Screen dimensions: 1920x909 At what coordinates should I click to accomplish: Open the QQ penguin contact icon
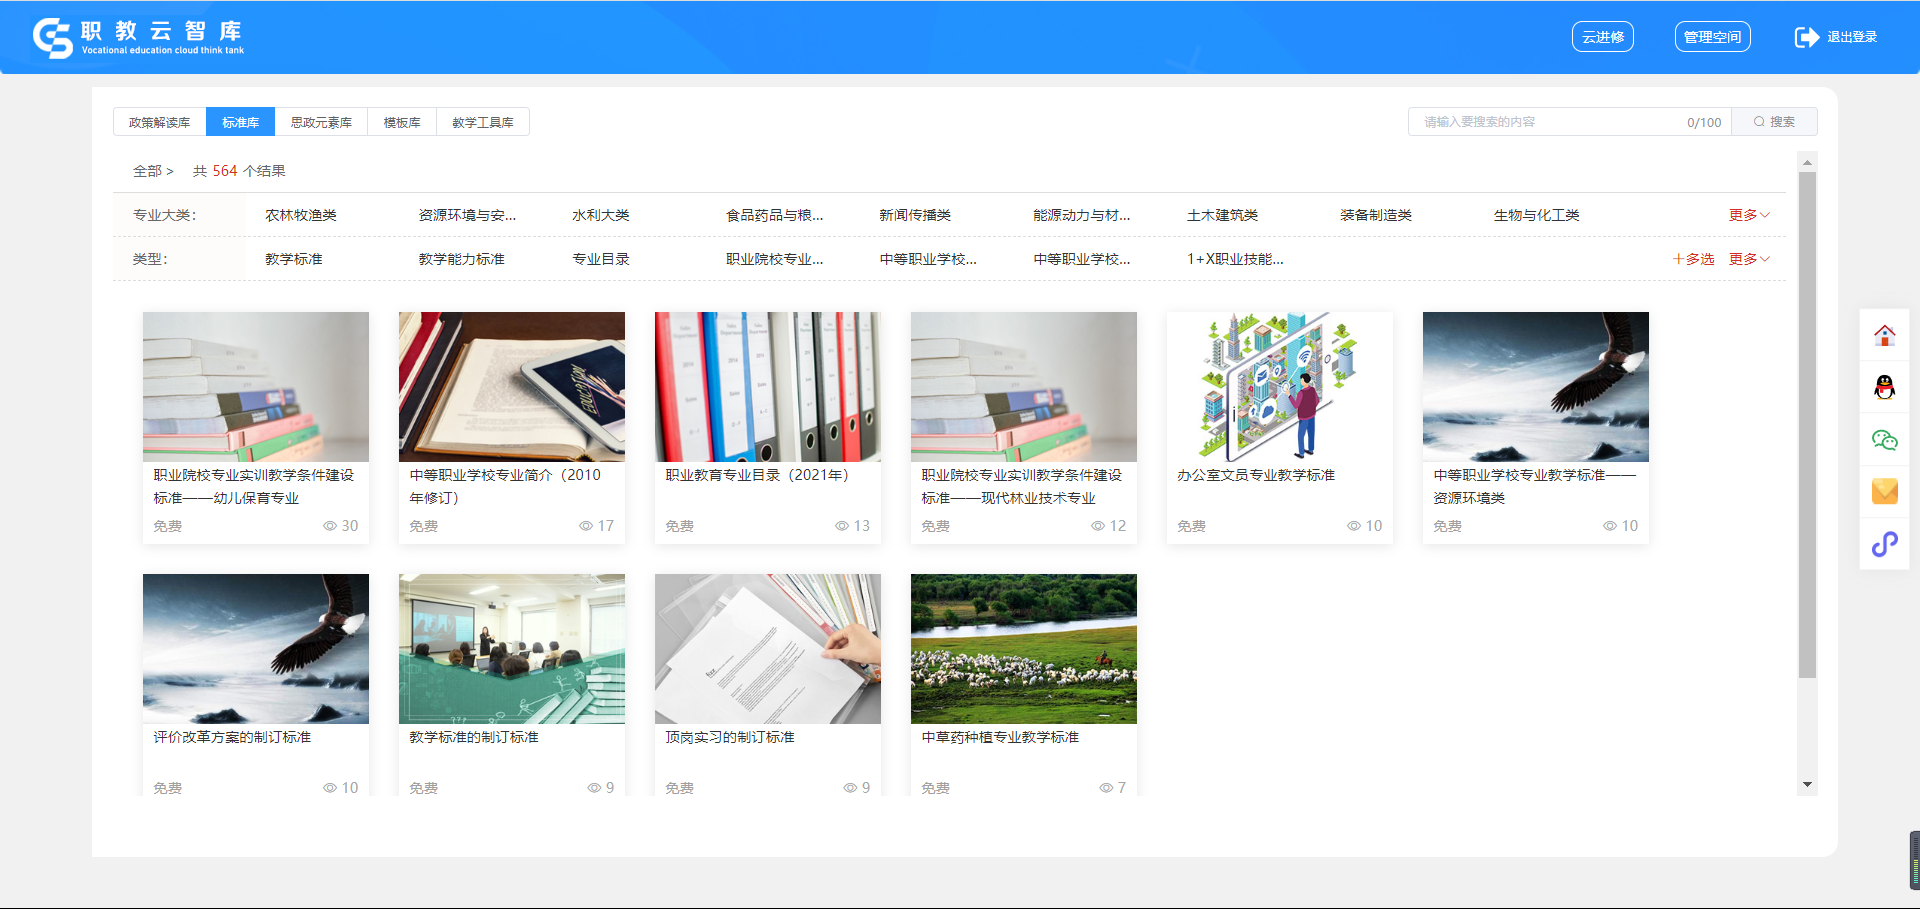(x=1884, y=387)
